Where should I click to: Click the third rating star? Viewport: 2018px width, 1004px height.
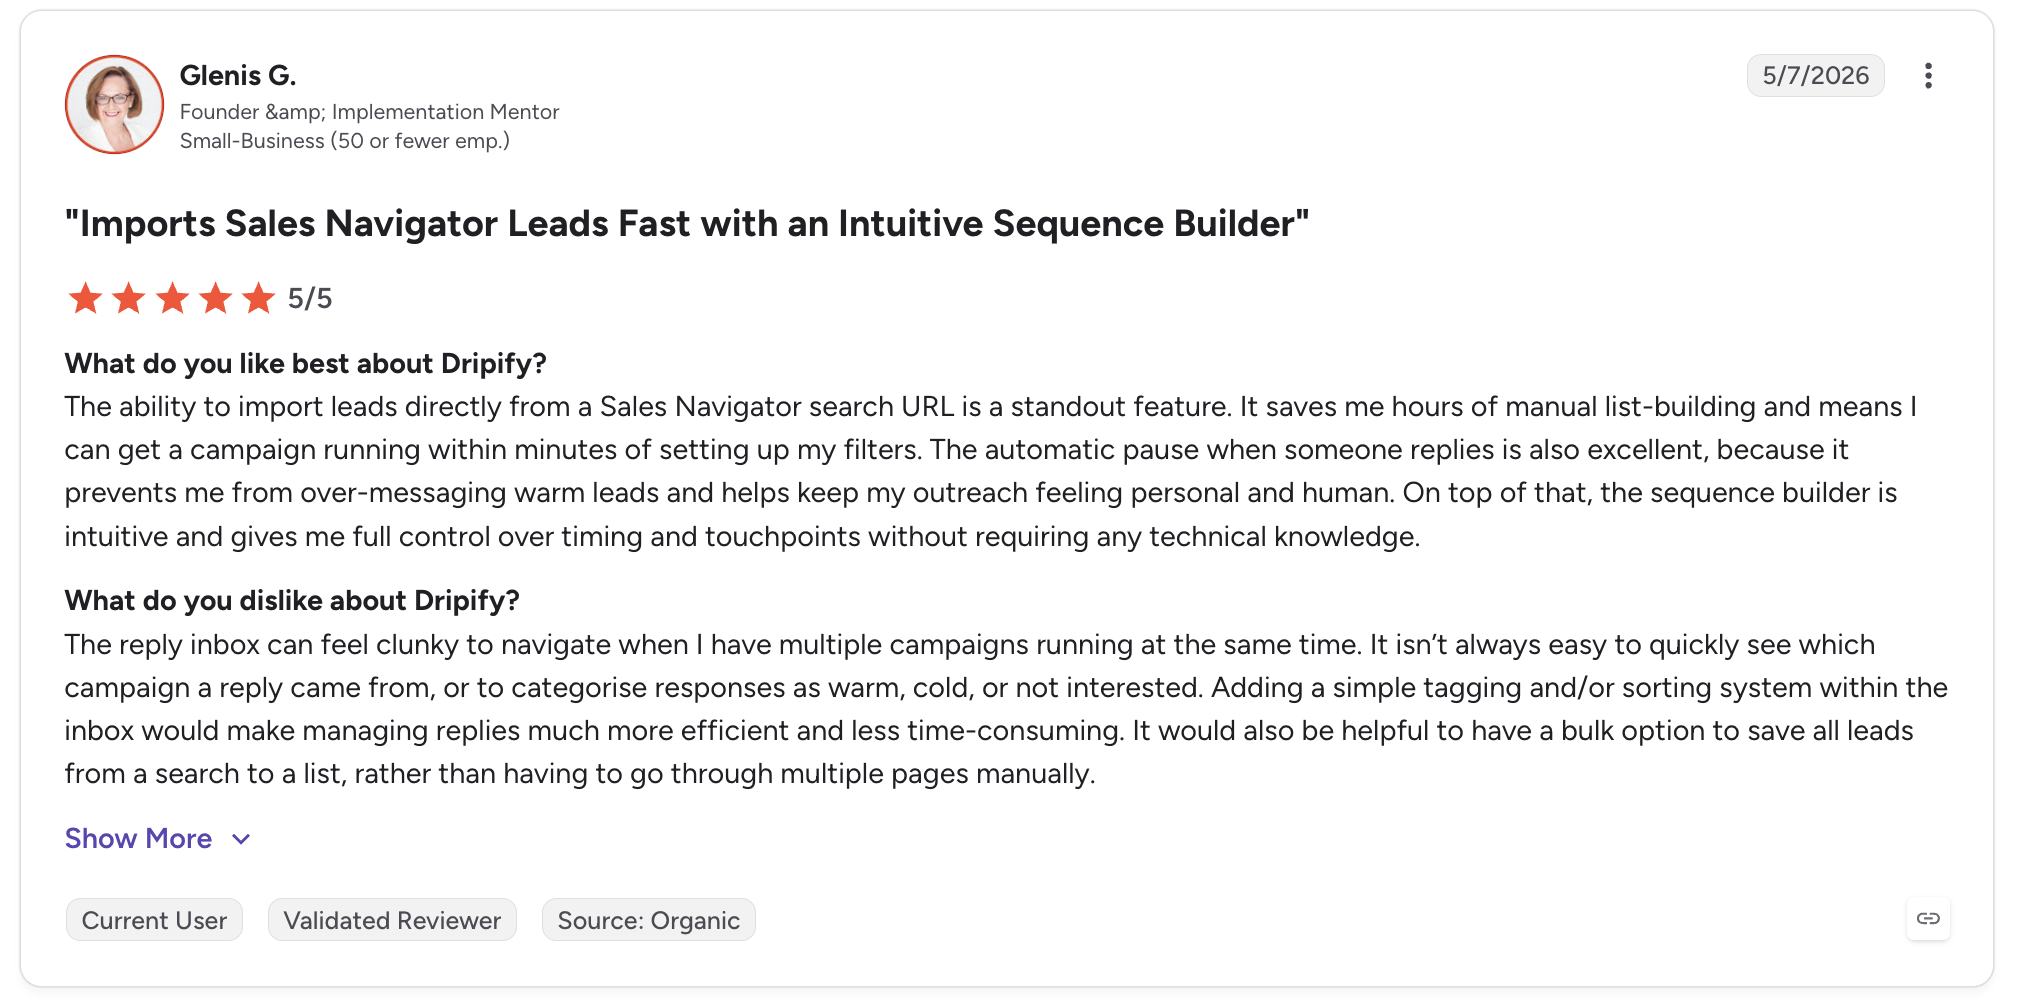[x=172, y=298]
